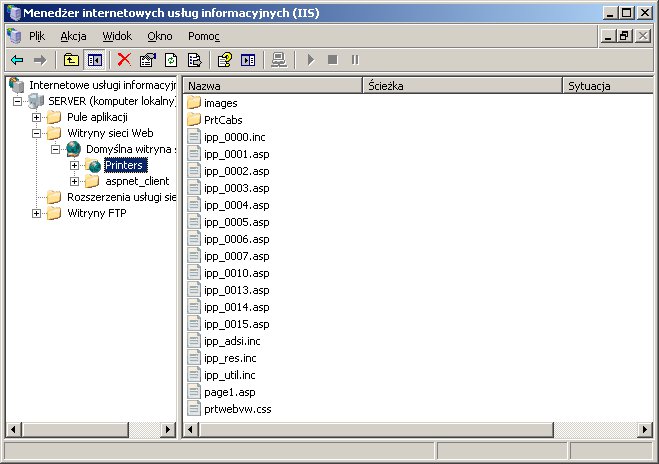Click the Stop item button
The image size is (659, 464).
pos(332,60)
